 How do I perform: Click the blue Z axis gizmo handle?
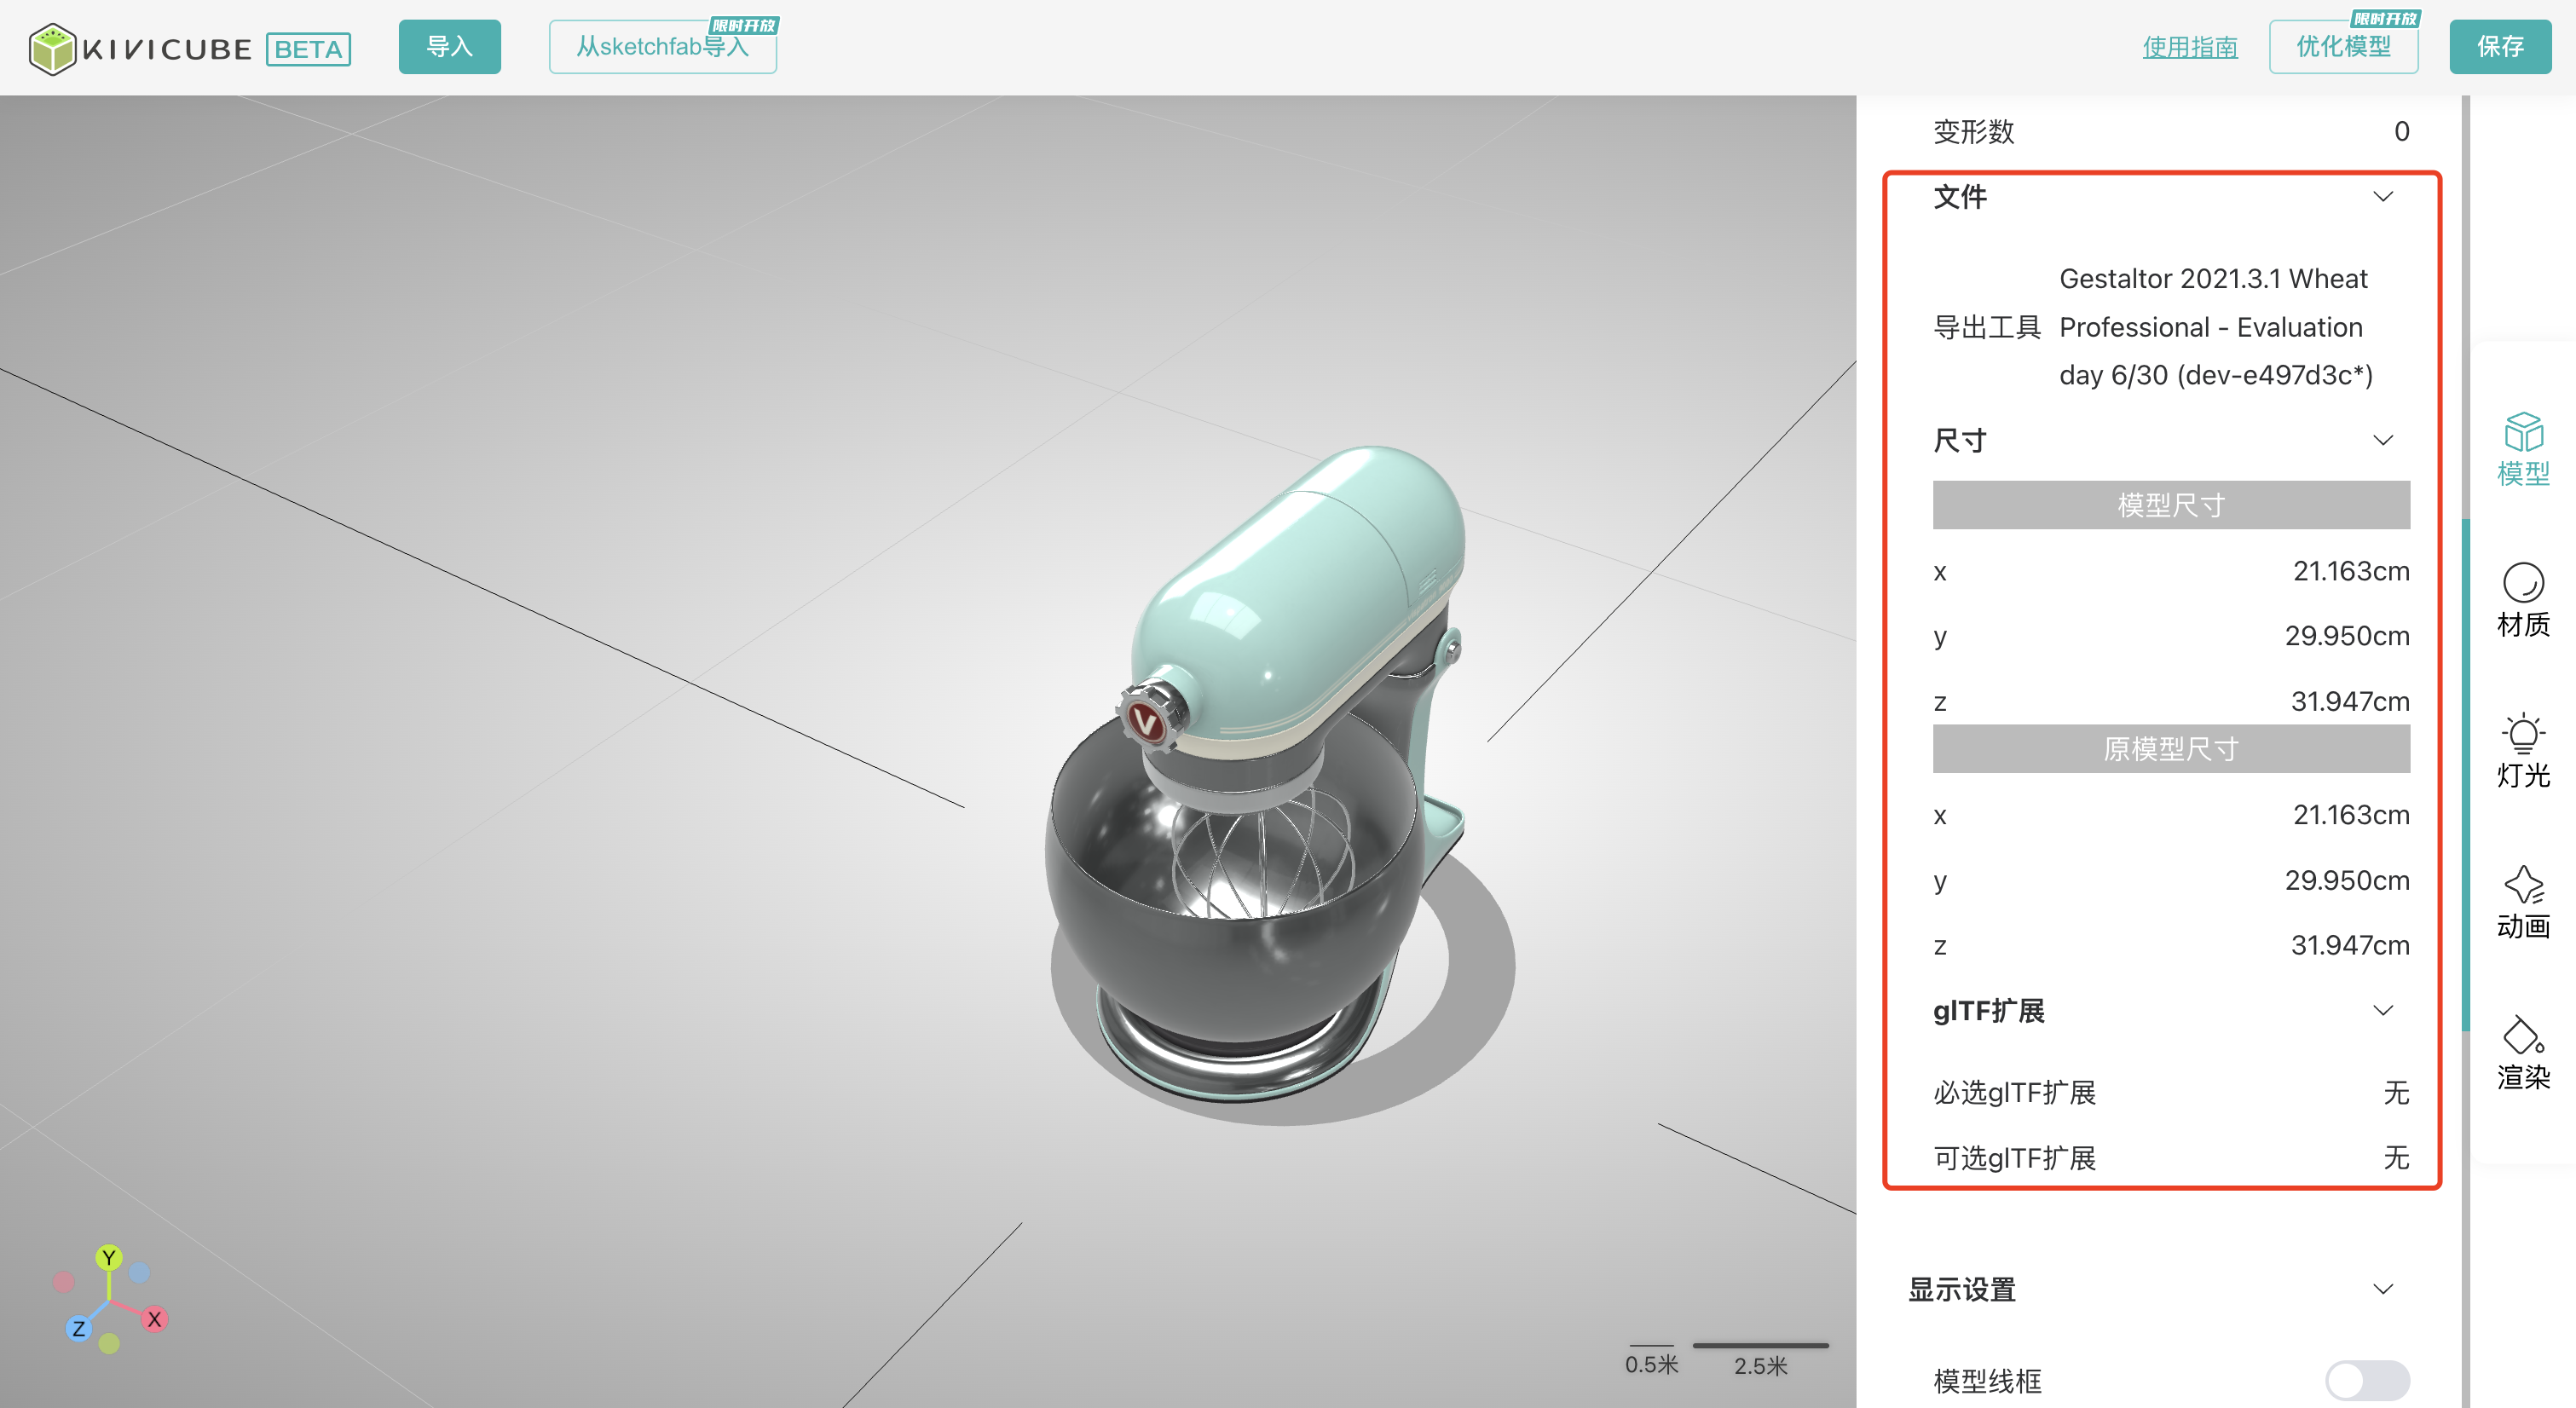(78, 1328)
